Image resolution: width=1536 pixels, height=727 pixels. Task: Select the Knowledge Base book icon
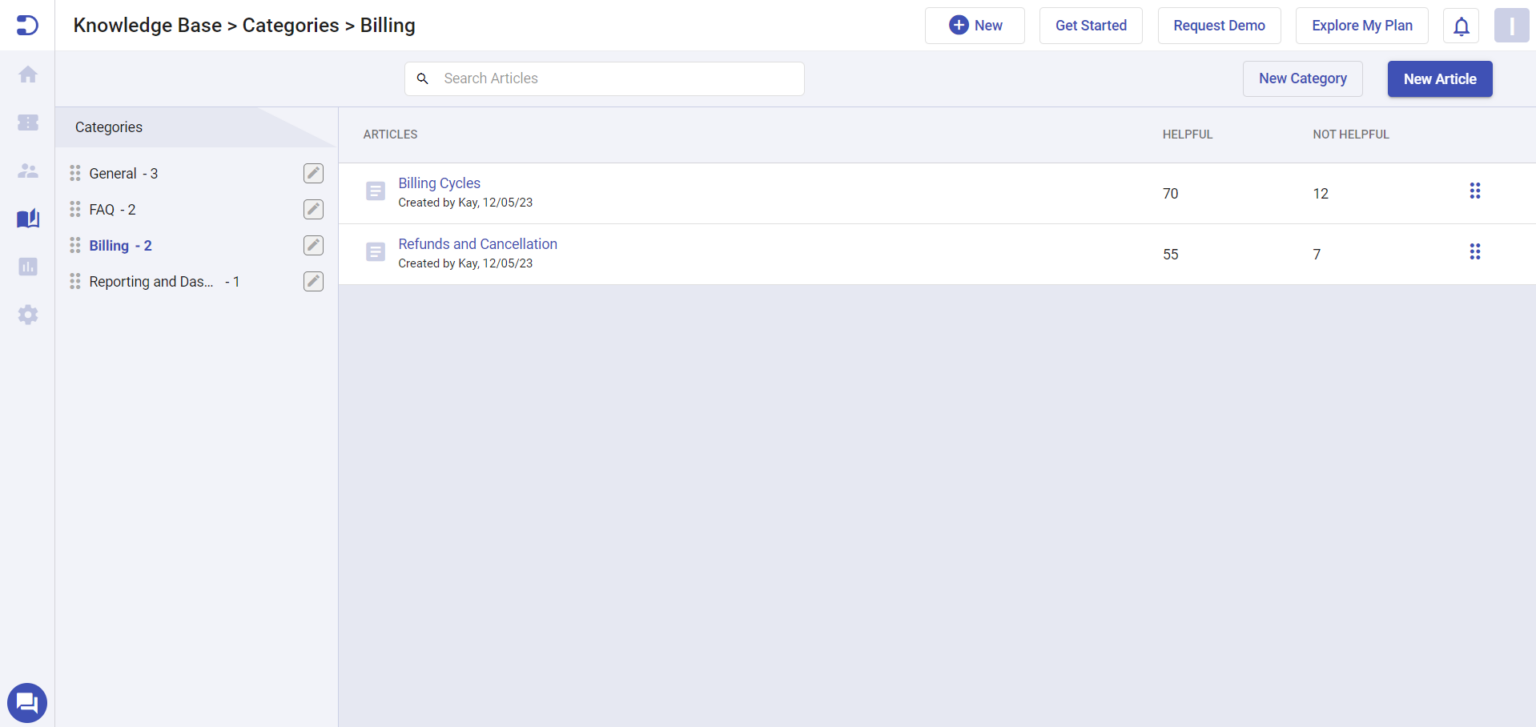point(27,218)
